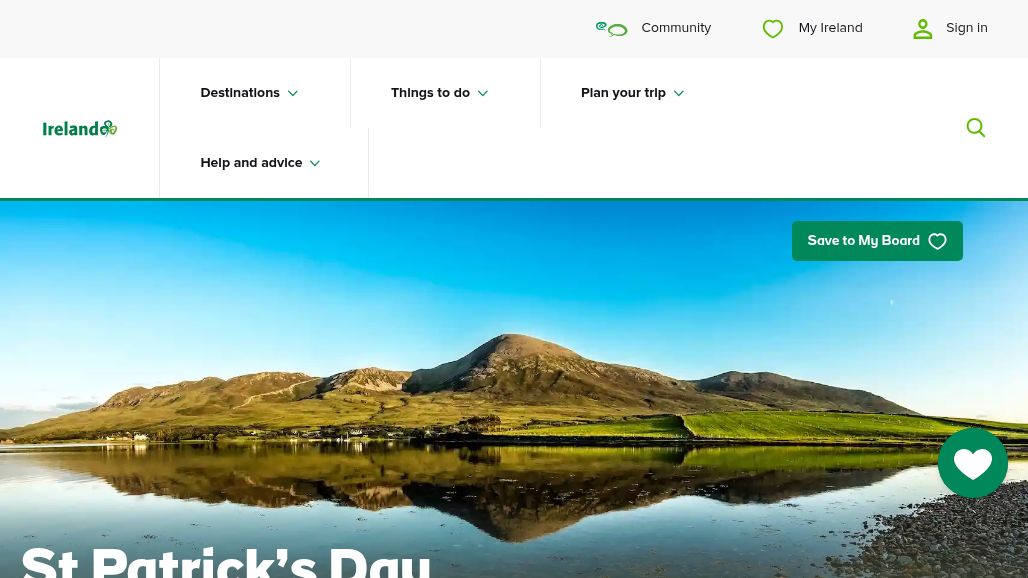Click heart icon inside Save to My Board
The height and width of the screenshot is (578, 1028).
[x=938, y=241]
